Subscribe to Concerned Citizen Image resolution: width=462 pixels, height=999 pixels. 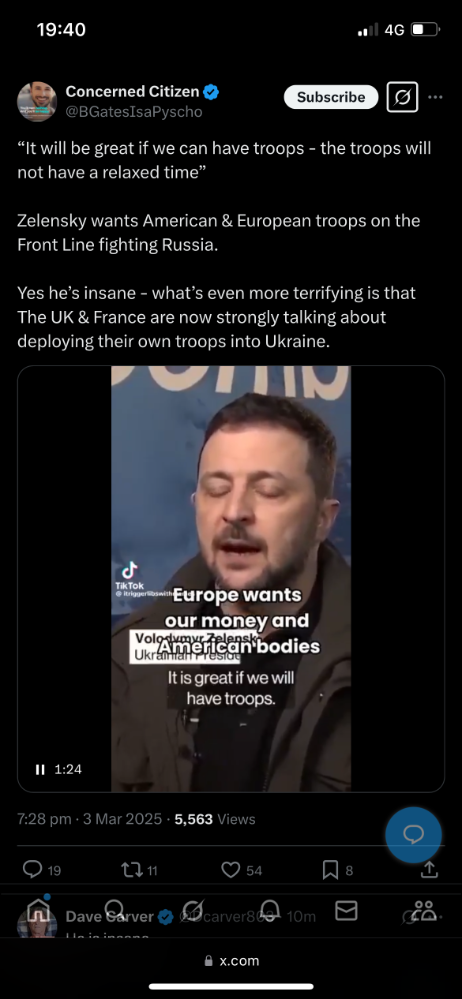tap(331, 97)
